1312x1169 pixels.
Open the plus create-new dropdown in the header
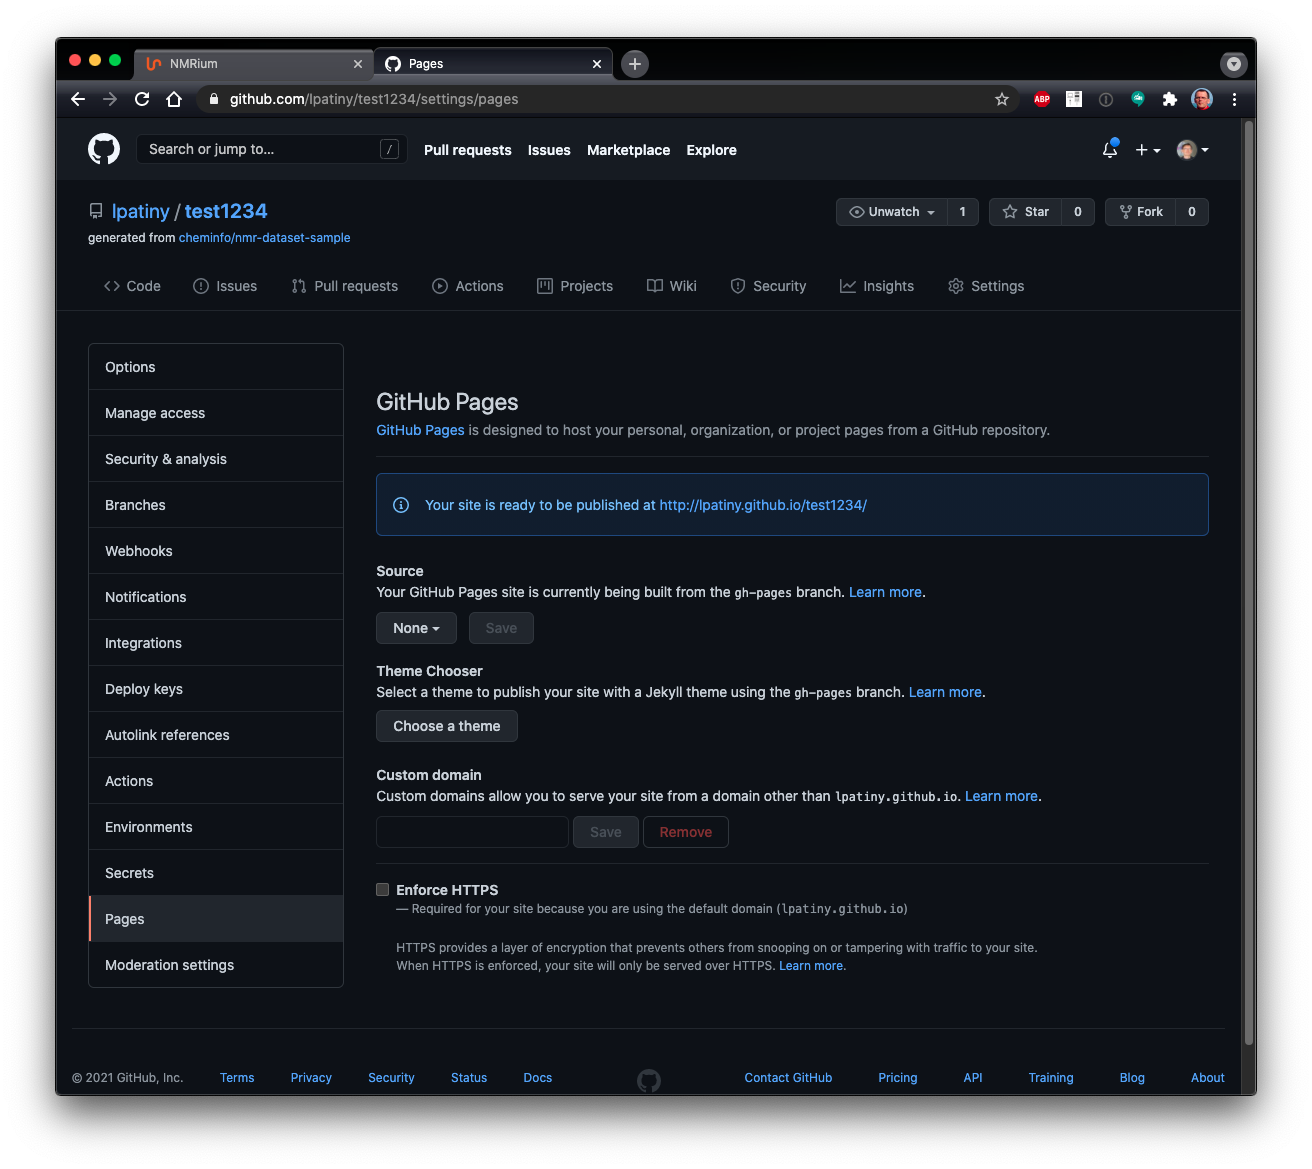[1147, 149]
